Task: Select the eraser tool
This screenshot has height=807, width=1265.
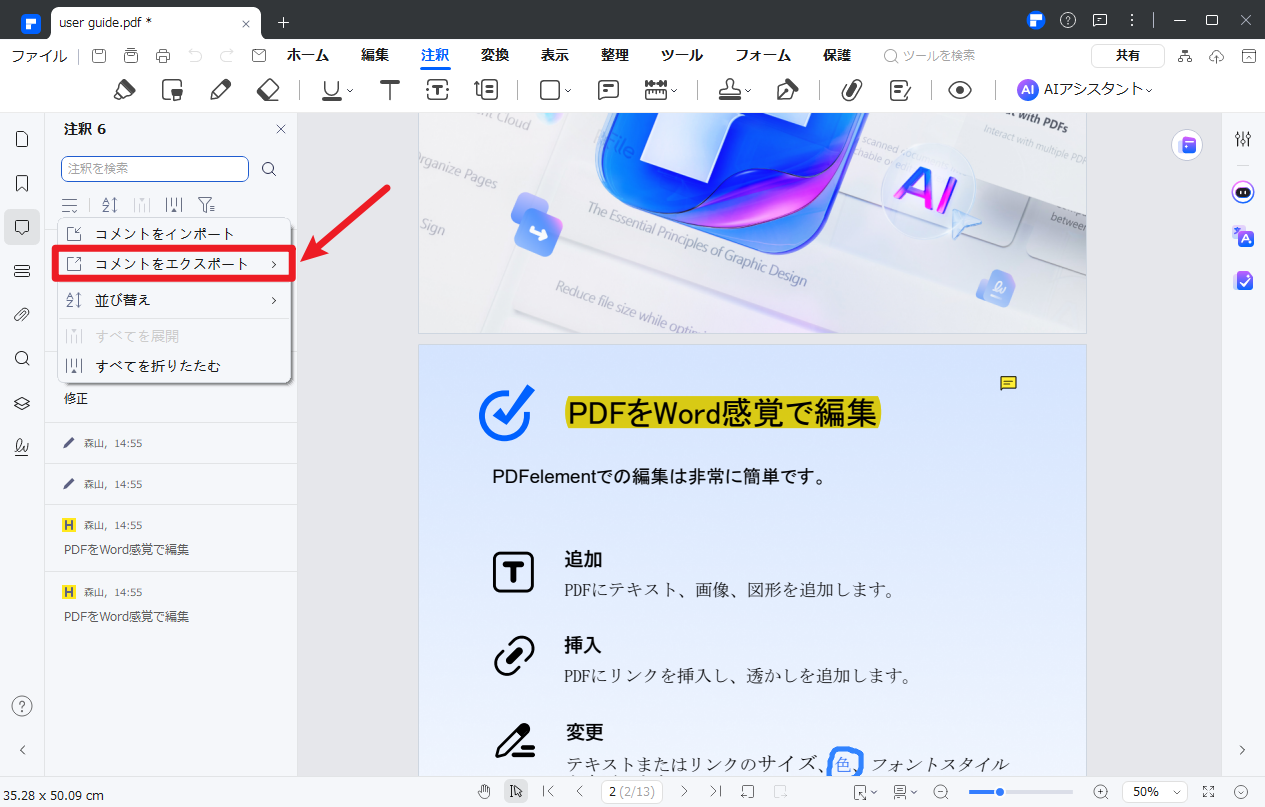Action: [268, 90]
